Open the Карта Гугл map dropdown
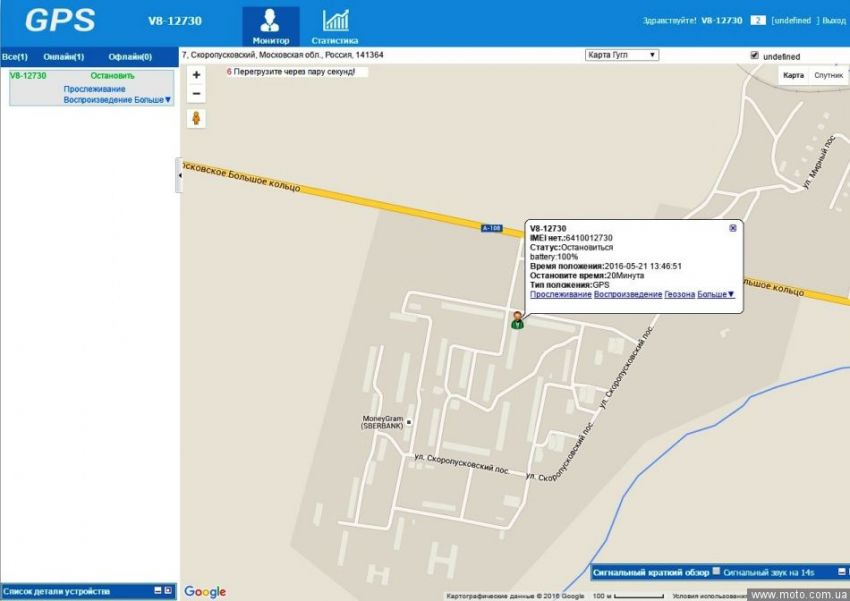This screenshot has height=601, width=850. pyautogui.click(x=621, y=55)
